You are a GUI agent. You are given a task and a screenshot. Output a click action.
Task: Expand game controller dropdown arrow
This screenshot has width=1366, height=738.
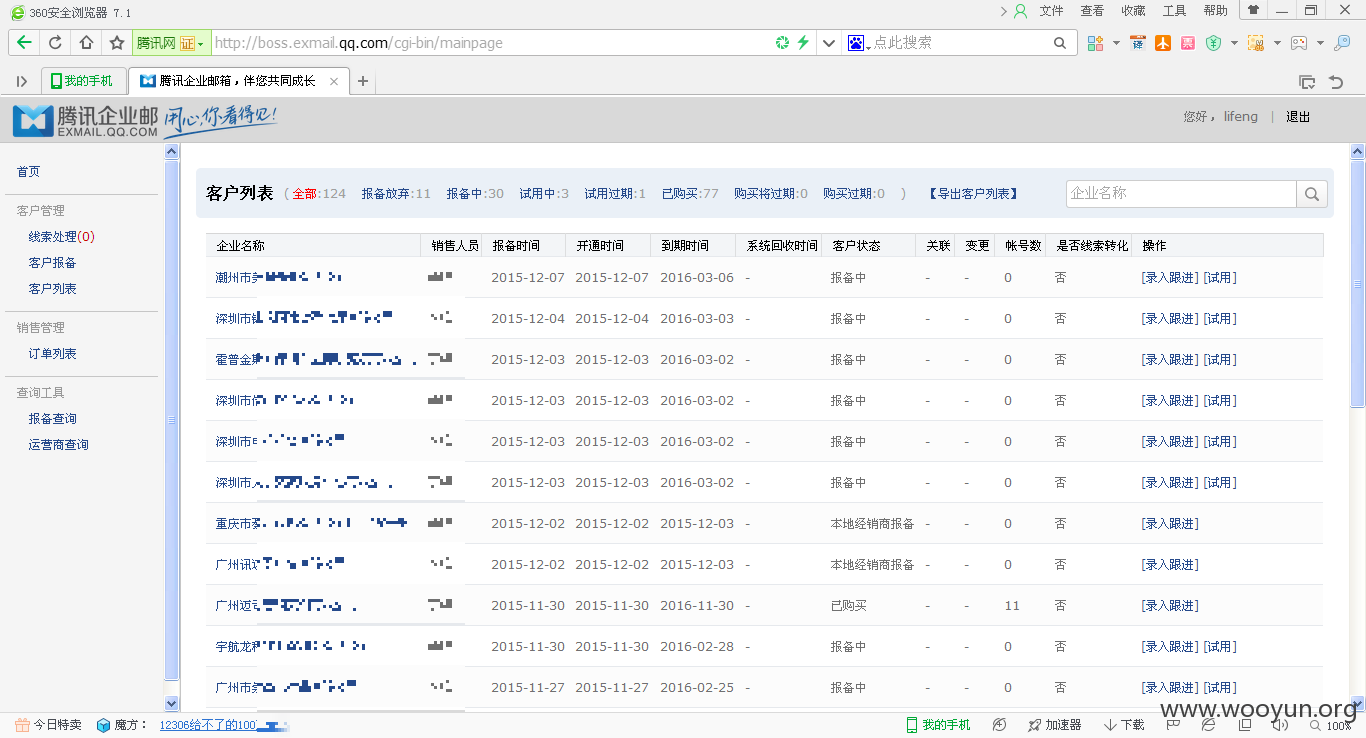pyautogui.click(x=1320, y=43)
